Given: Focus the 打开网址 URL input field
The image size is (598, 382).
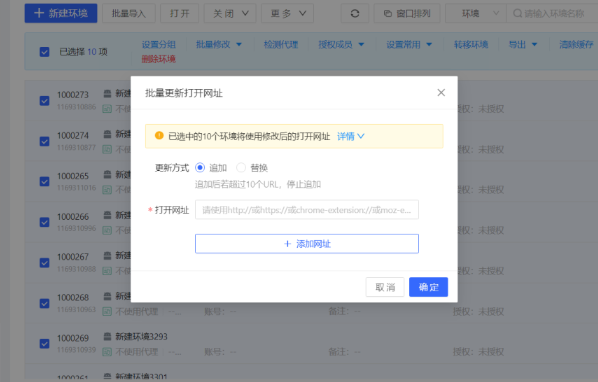Looking at the screenshot, I should pyautogui.click(x=307, y=210).
